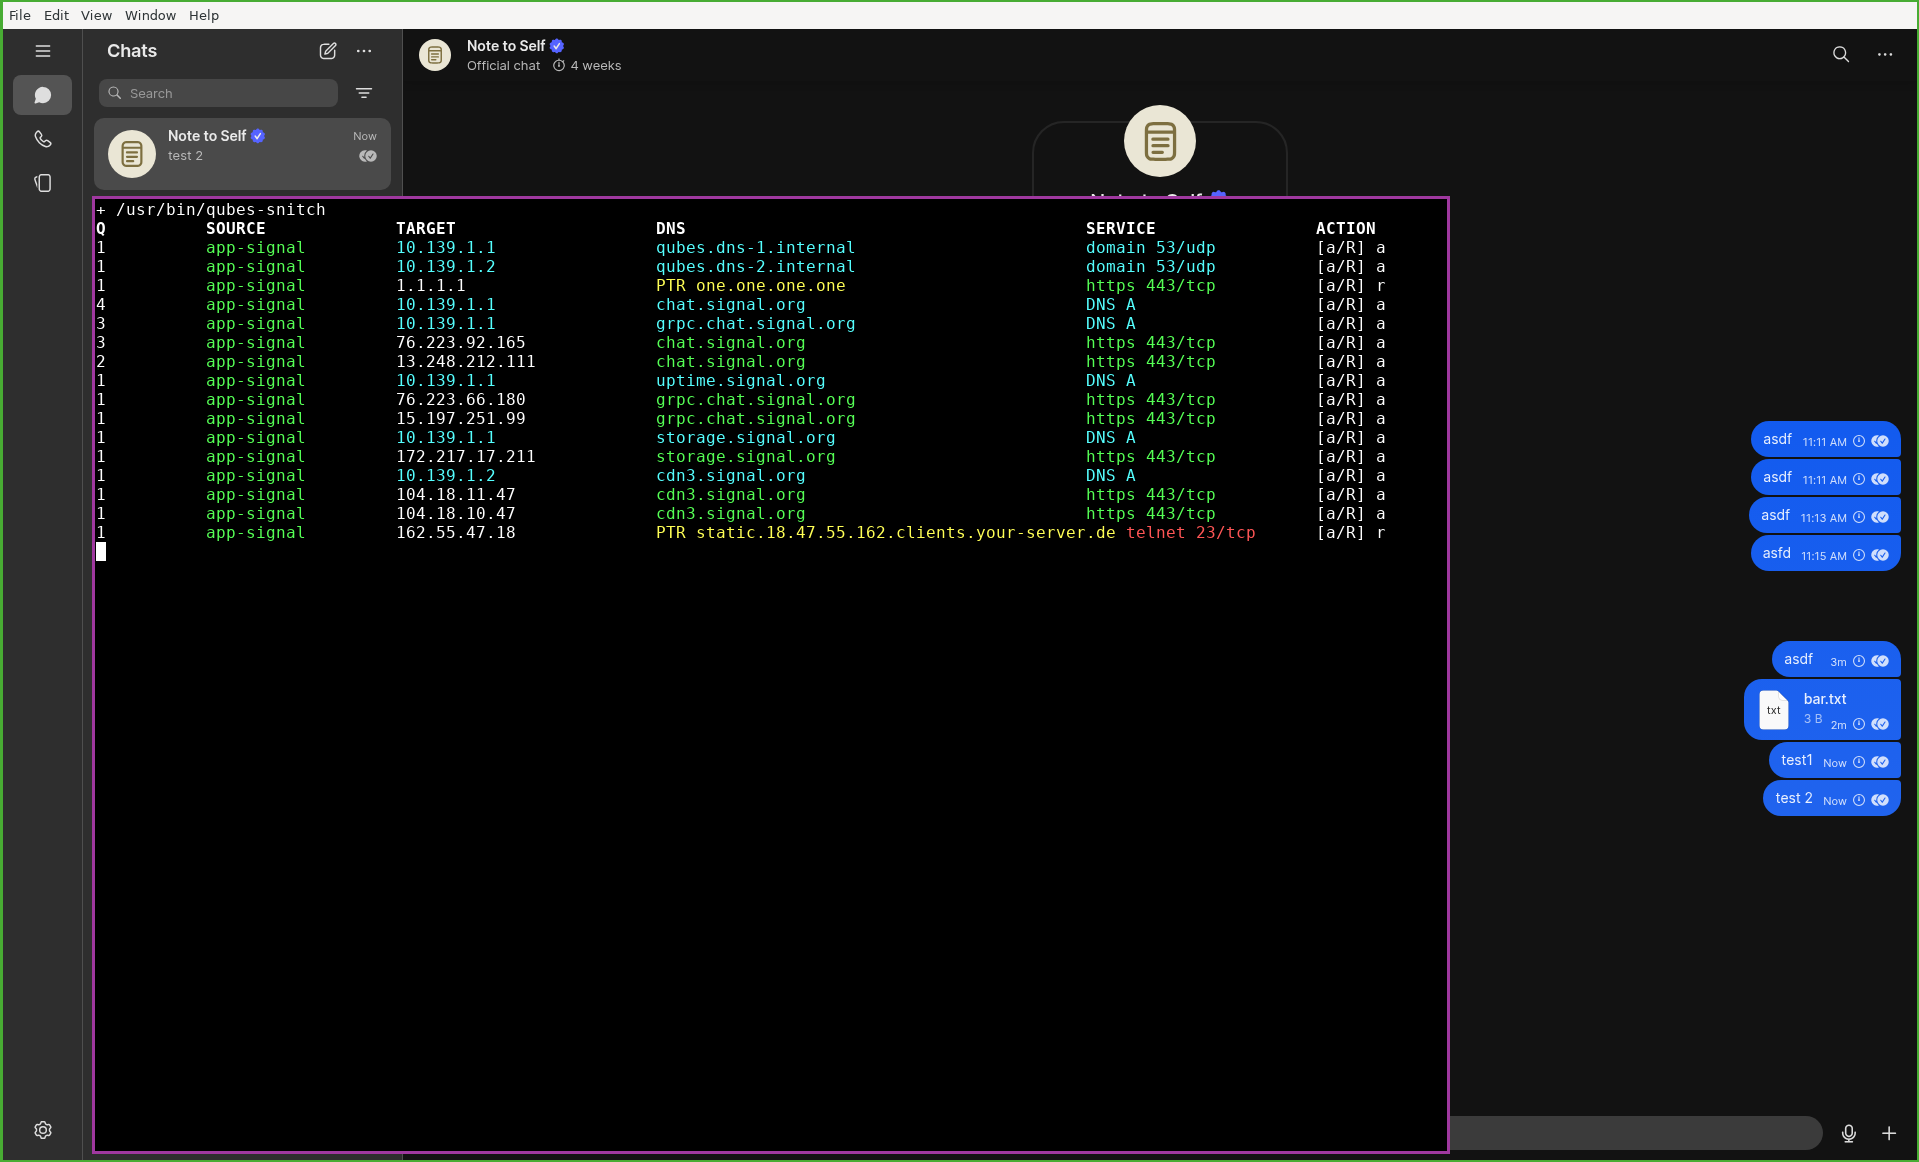This screenshot has height=1162, width=1919.
Task: Click the large Note to Self profile avatar
Action: (1160, 141)
